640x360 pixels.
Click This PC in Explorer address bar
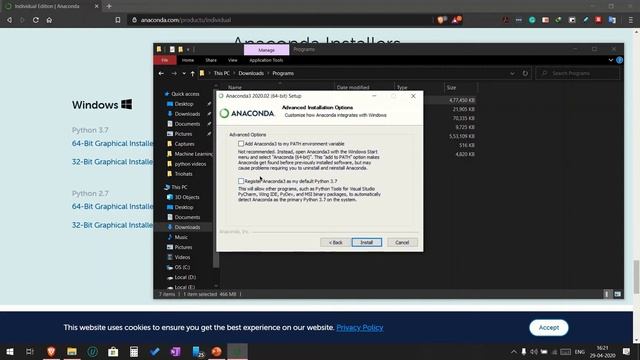[222, 73]
